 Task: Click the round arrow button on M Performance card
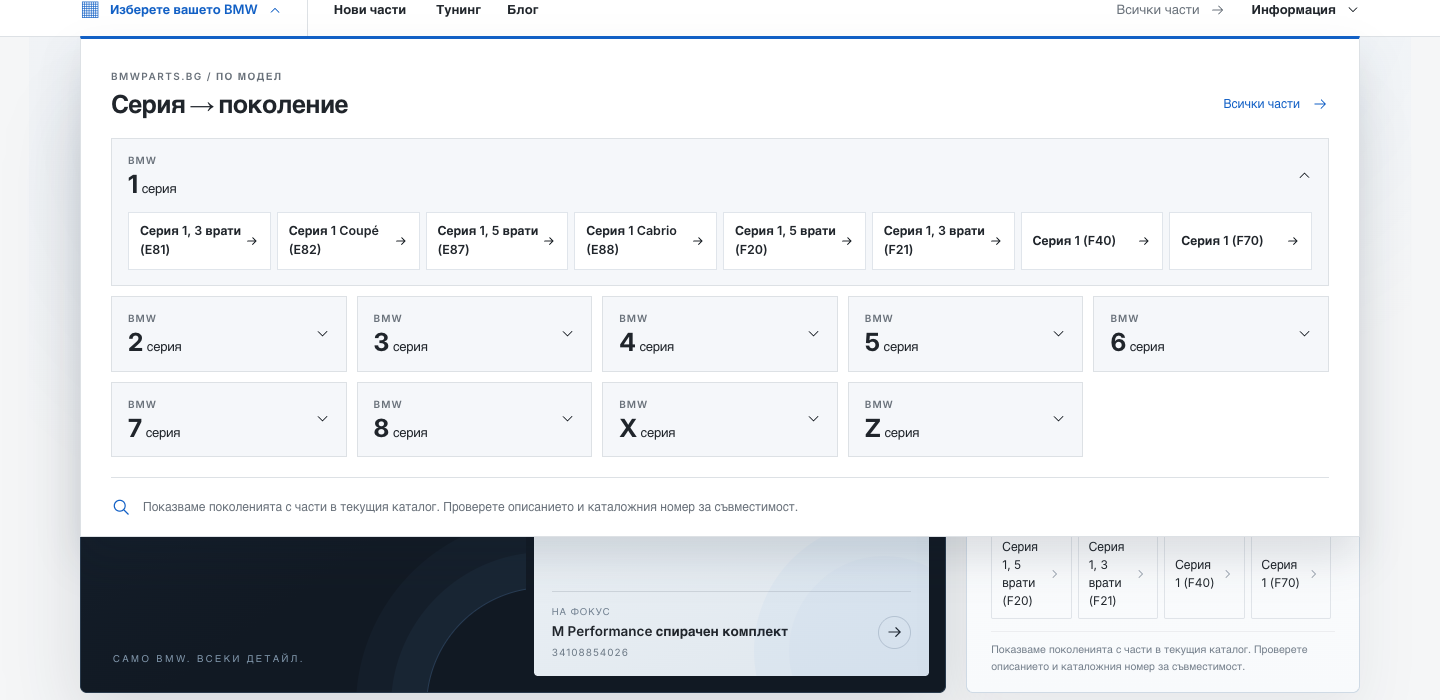coord(894,632)
